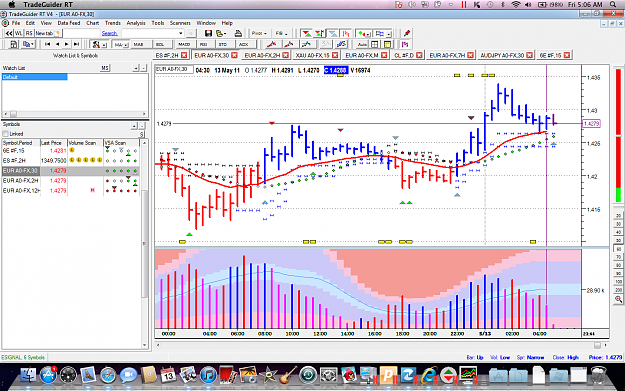This screenshot has height=391, width=625.
Task: Open the Data Feed menu
Action: pyautogui.click(x=69, y=23)
